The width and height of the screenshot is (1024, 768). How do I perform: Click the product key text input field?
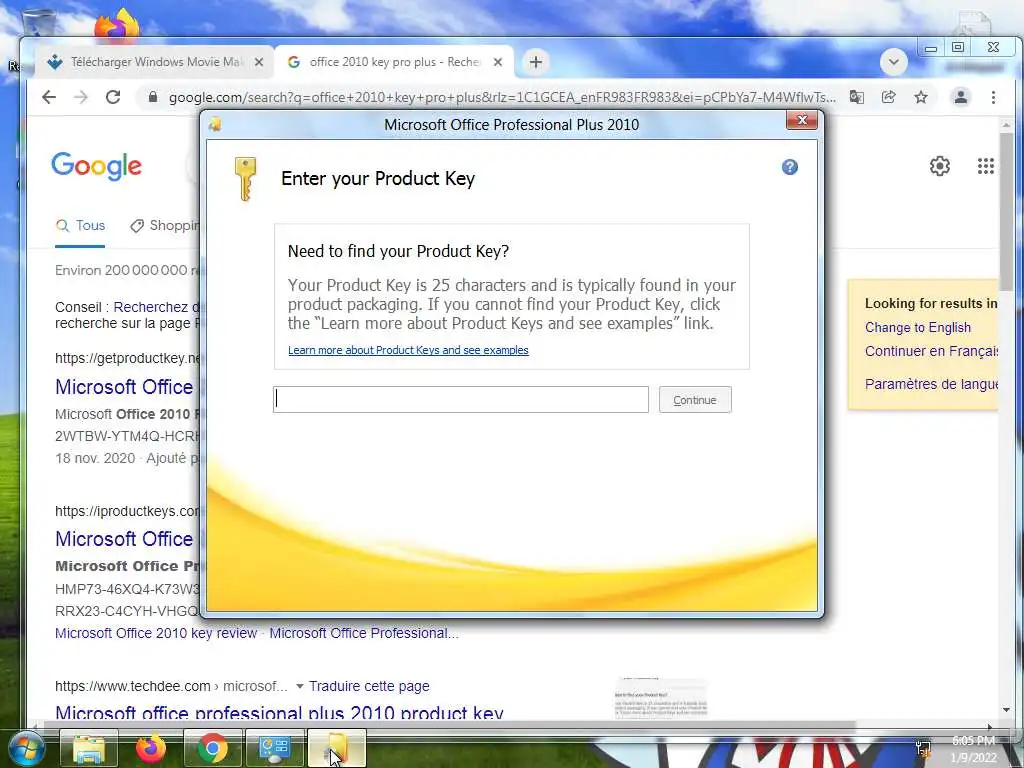(460, 399)
